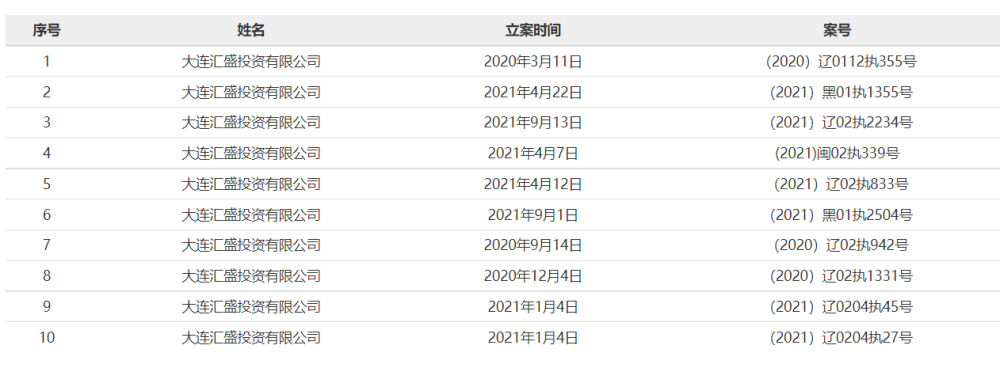Image resolution: width=1000 pixels, height=368 pixels.
Task: Open case (2021)黑01执1355号
Action: coord(841,92)
